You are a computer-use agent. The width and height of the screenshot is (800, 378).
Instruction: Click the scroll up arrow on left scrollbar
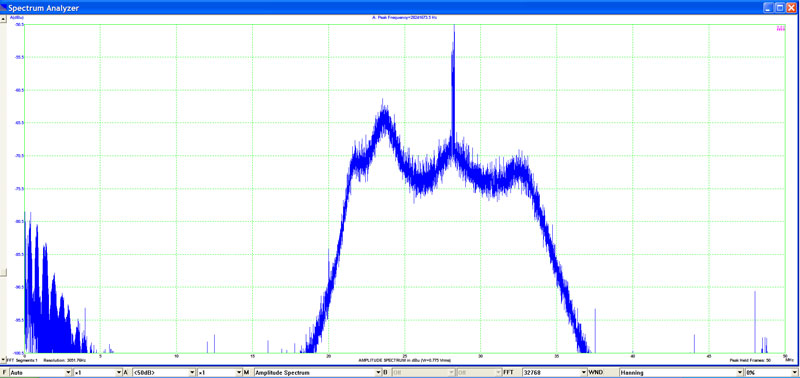point(4,18)
